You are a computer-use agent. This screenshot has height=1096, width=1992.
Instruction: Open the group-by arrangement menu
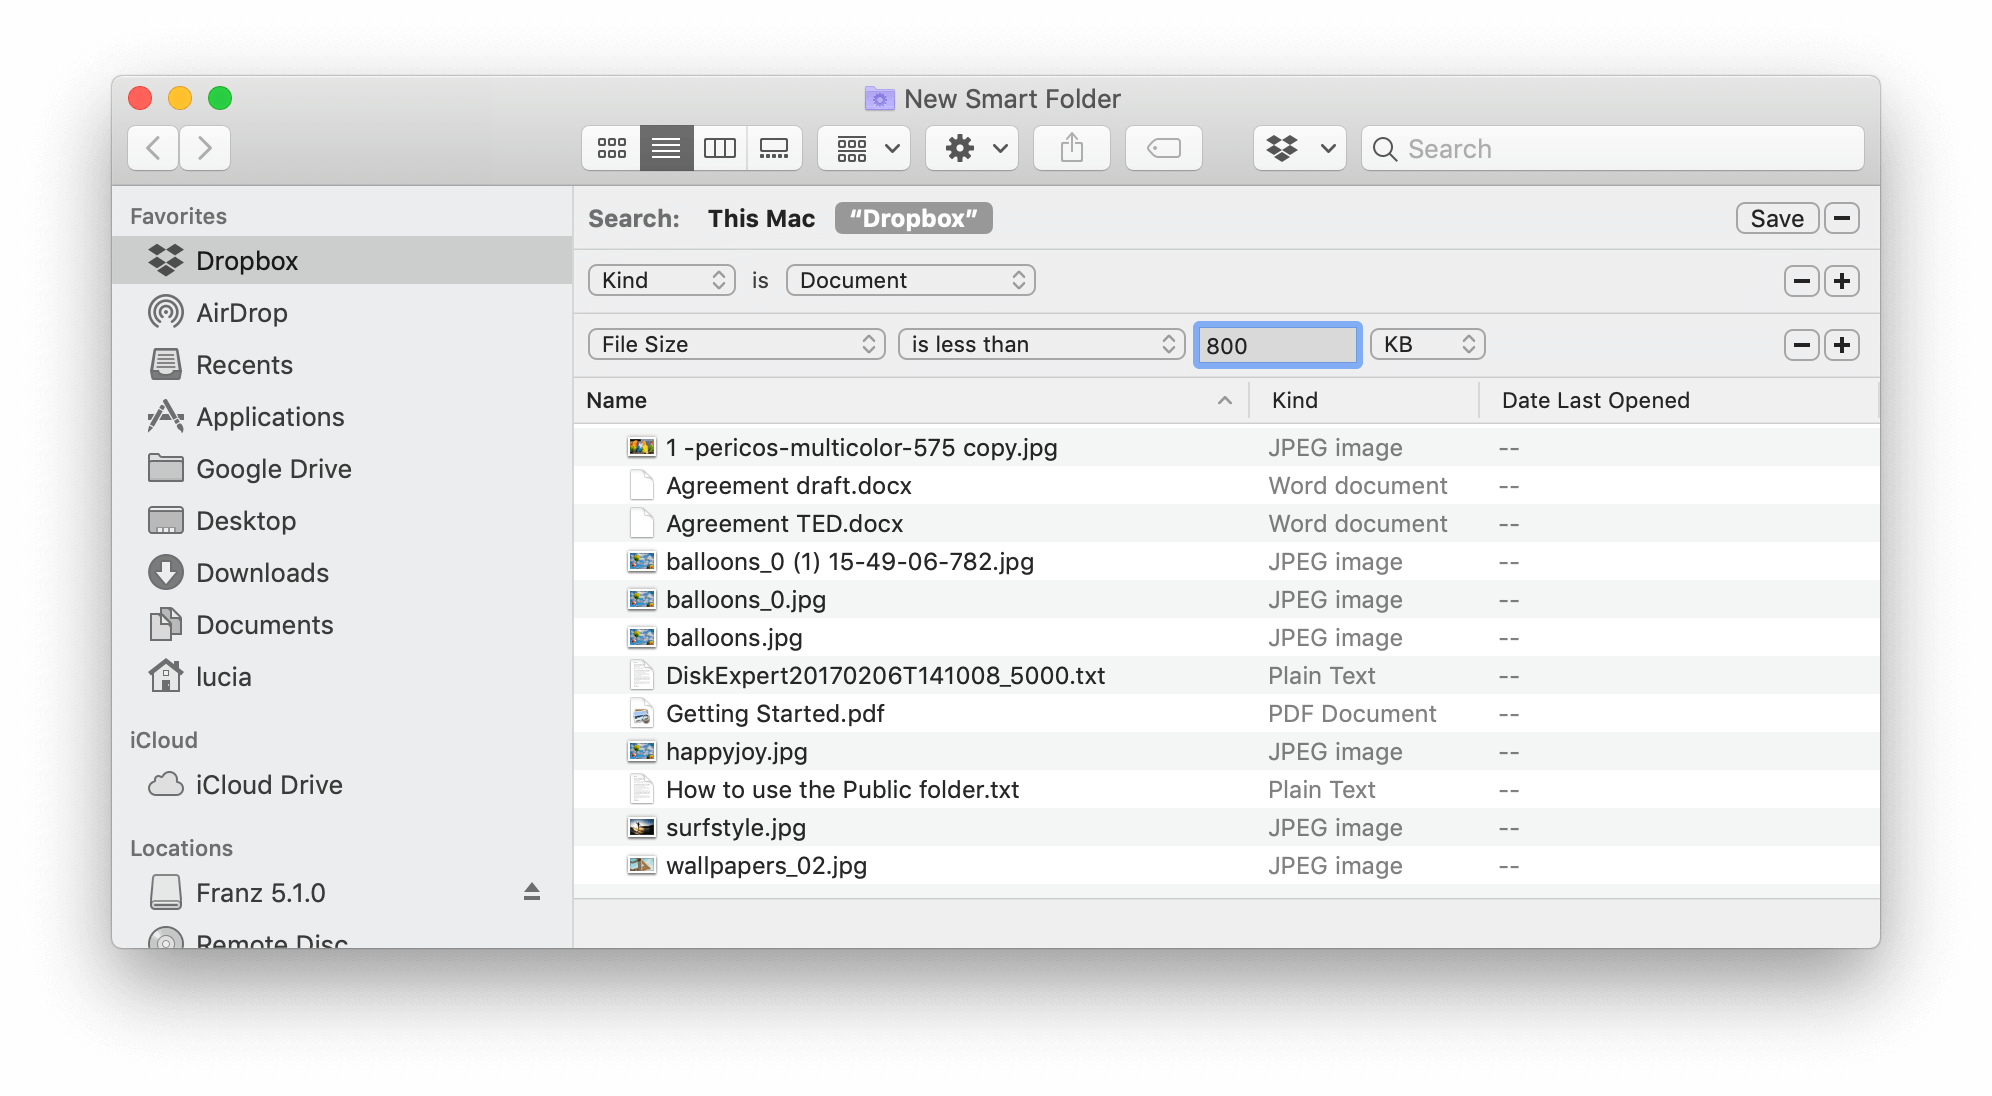tap(865, 149)
